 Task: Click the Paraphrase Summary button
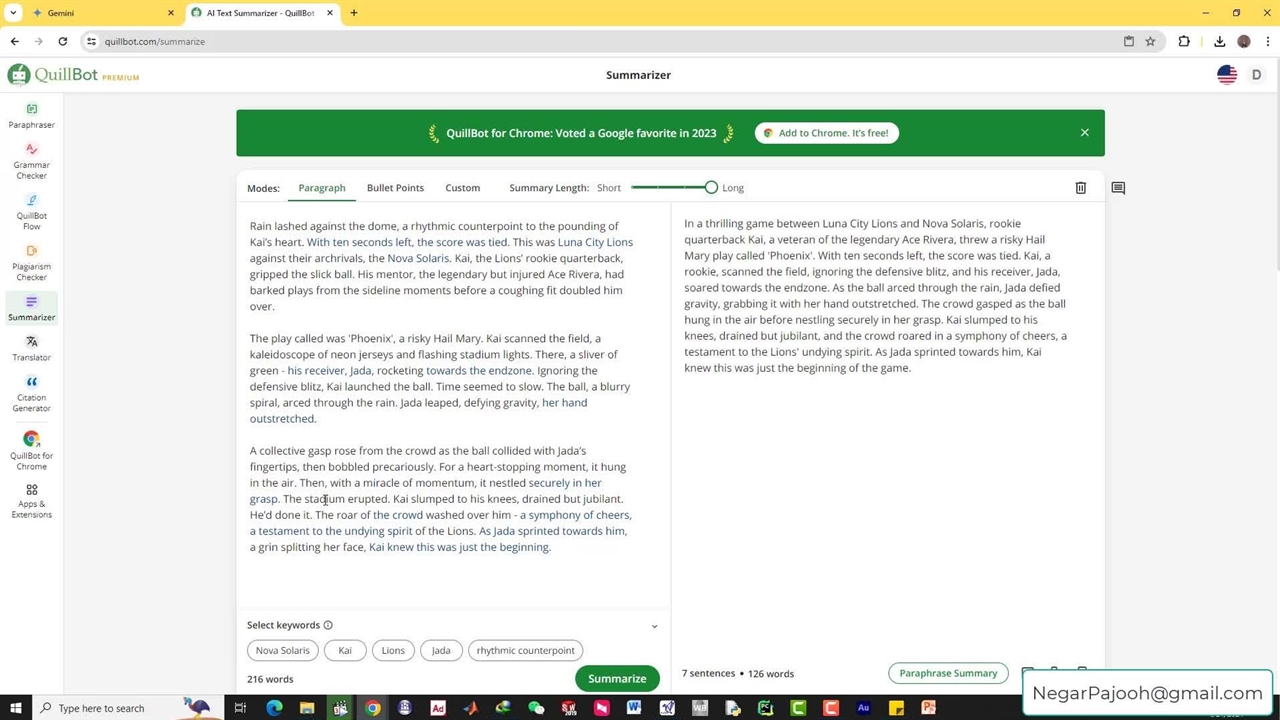tap(948, 673)
